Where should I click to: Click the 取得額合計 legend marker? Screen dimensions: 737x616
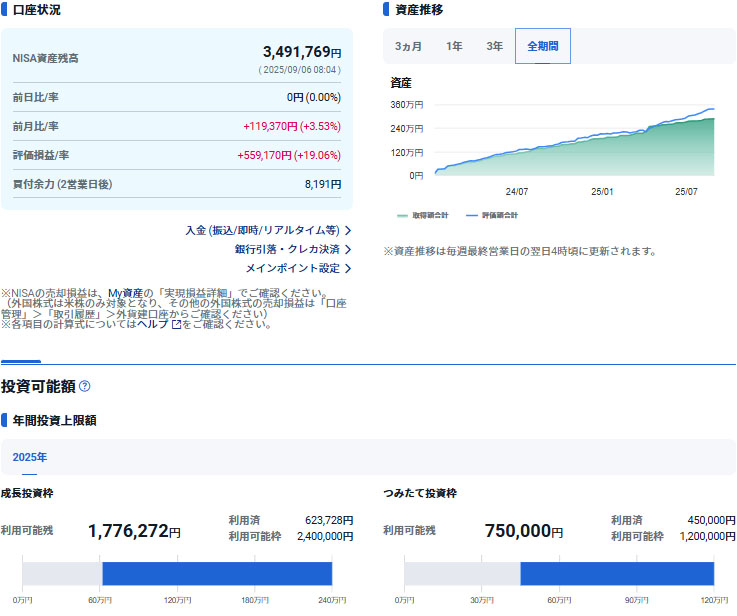coord(403,215)
